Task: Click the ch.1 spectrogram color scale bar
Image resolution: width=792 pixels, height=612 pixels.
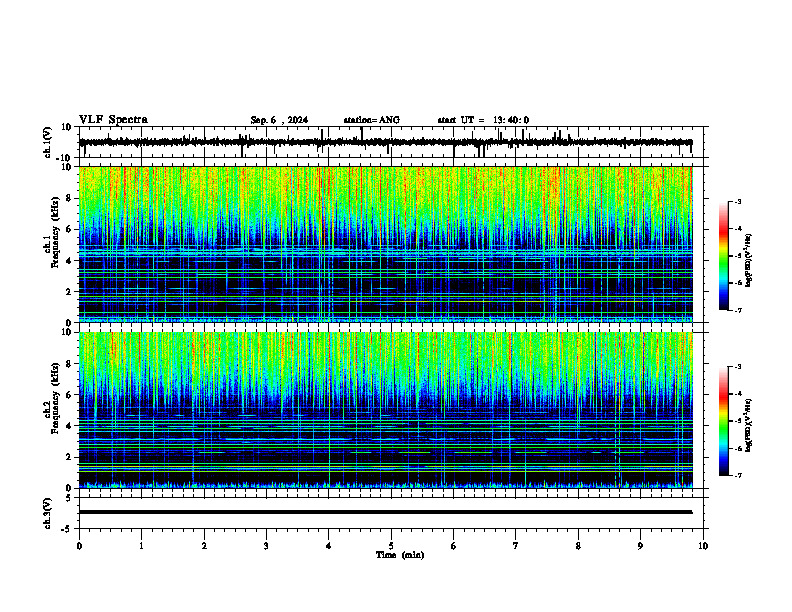Action: [x=723, y=256]
